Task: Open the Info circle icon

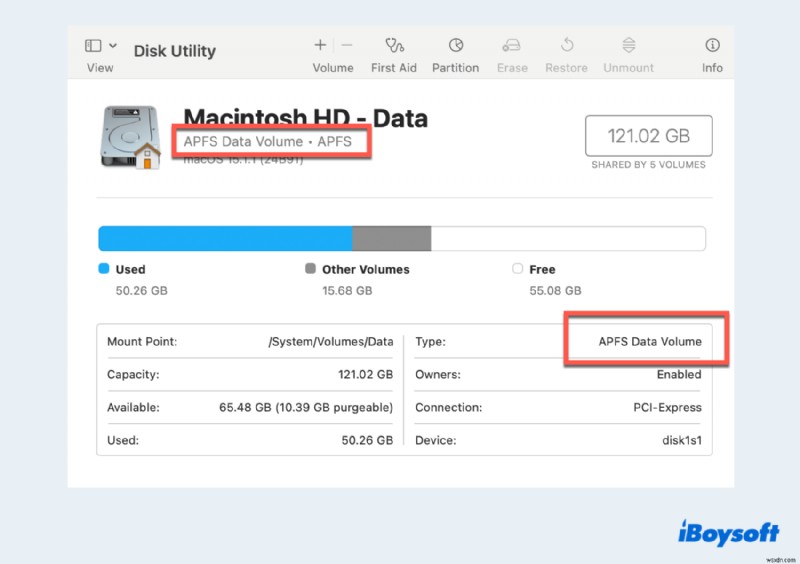Action: coord(712,45)
